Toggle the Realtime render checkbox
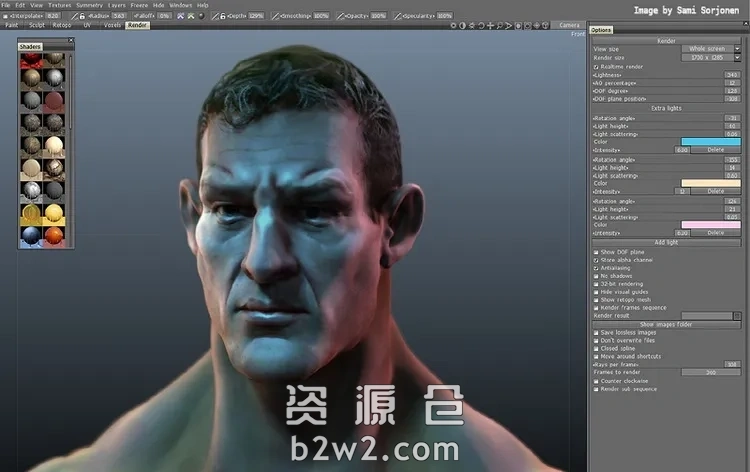 pos(597,66)
